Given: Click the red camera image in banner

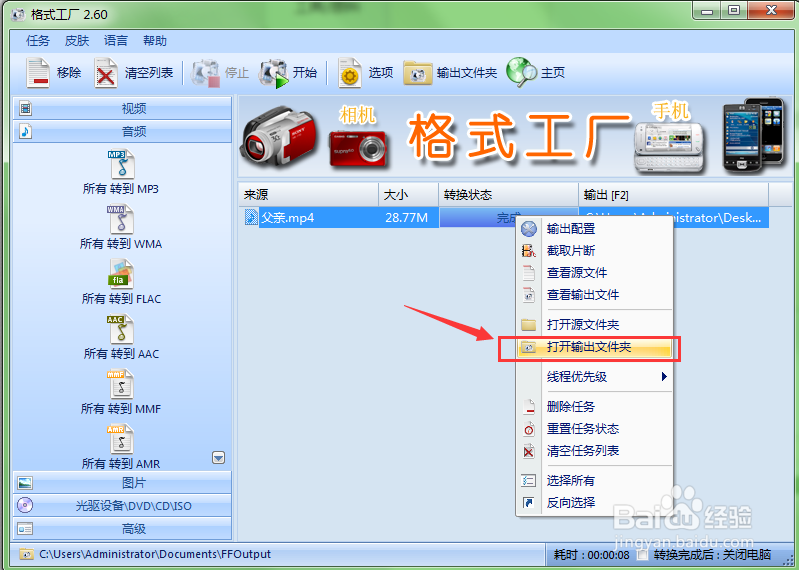Looking at the screenshot, I should (358, 148).
